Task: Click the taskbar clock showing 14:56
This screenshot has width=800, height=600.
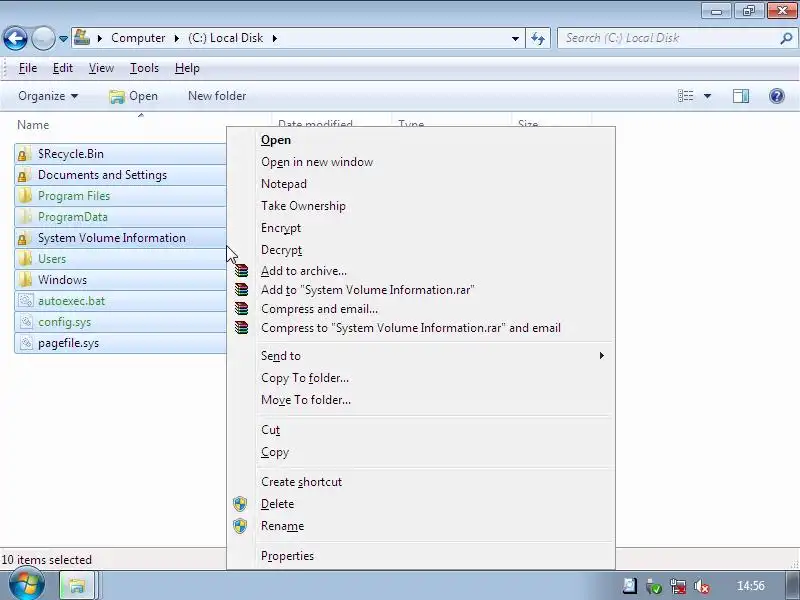Action: tap(751, 586)
